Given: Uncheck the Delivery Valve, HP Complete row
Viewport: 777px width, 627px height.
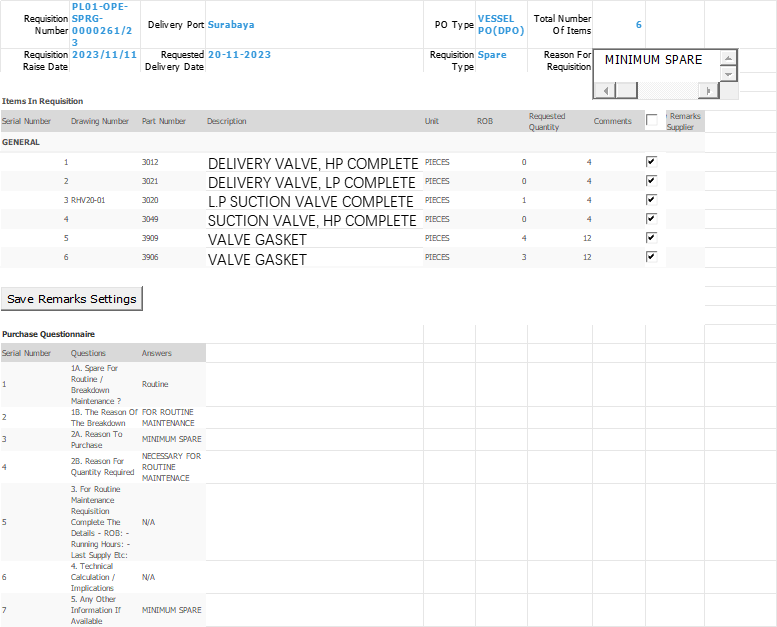Looking at the screenshot, I should click(x=651, y=161).
